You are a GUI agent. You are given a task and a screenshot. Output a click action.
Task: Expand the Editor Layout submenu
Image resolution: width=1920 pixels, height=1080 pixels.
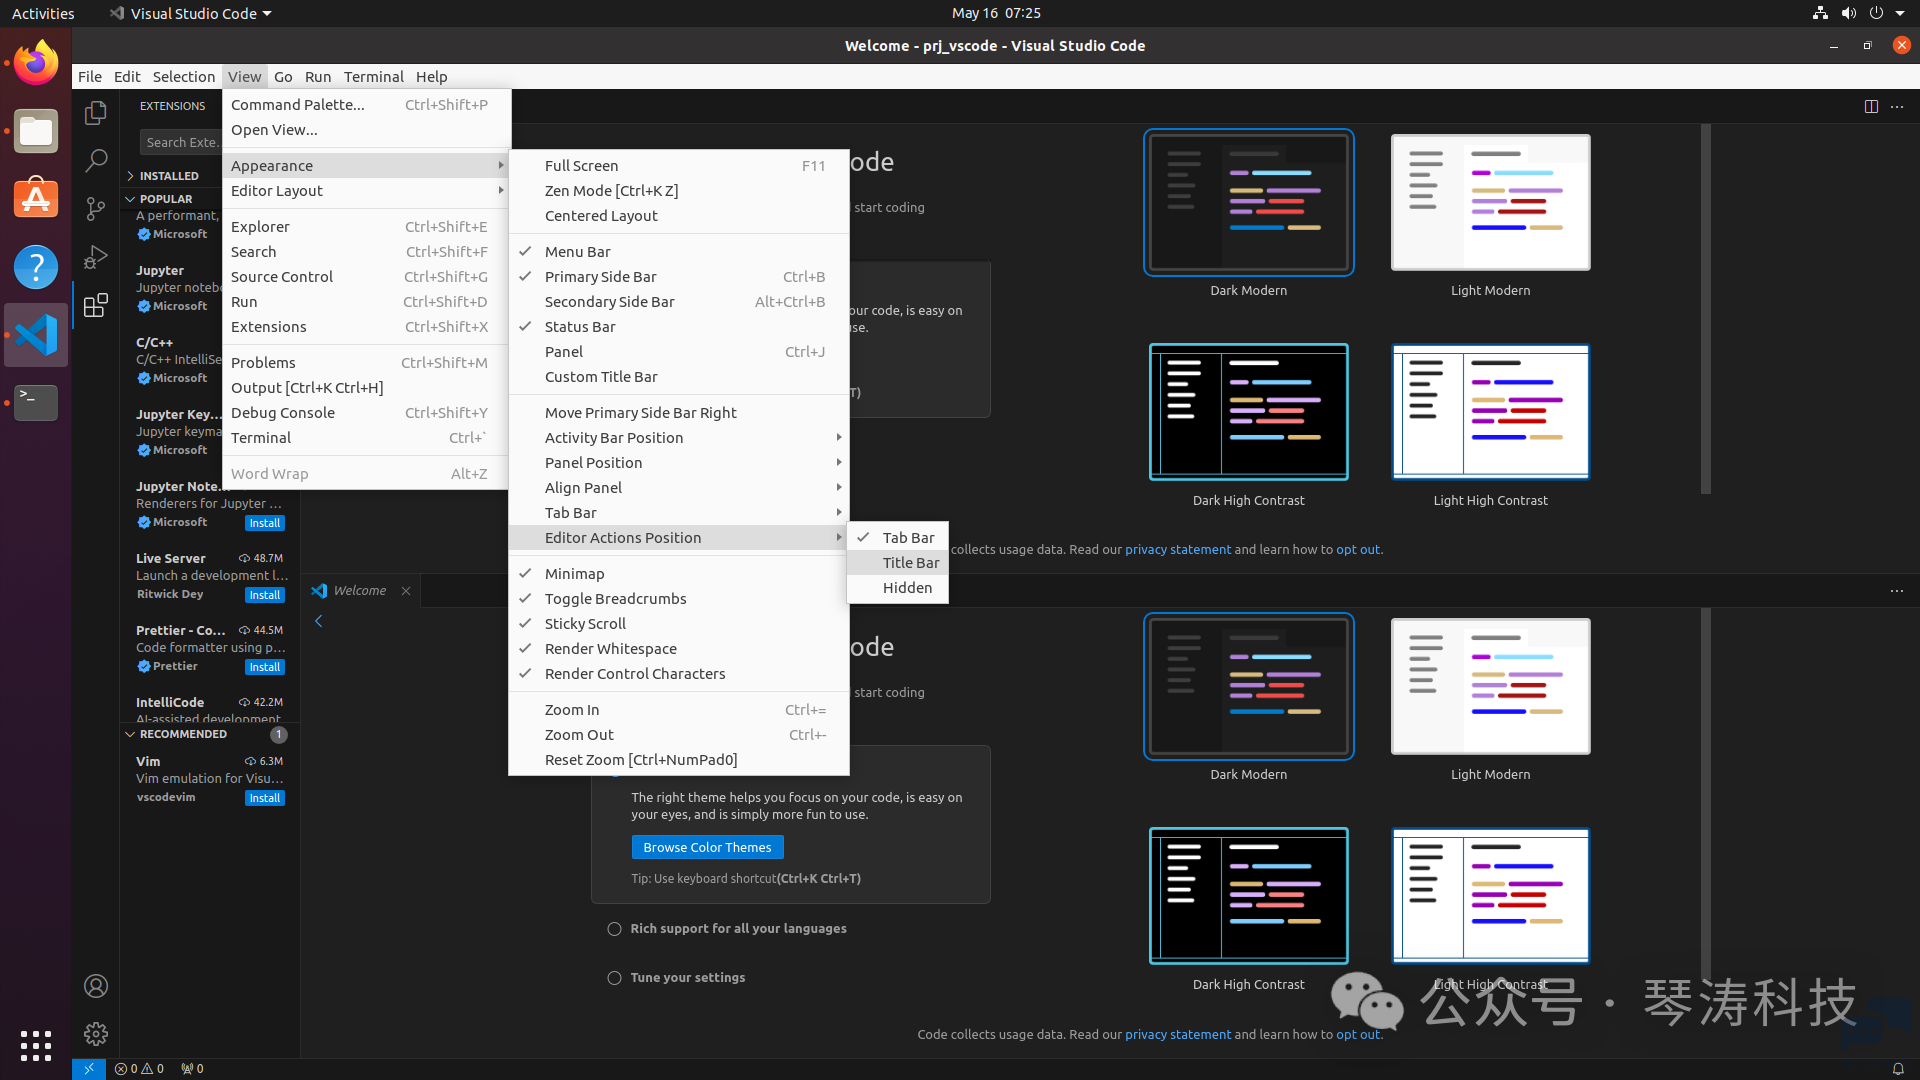366,191
